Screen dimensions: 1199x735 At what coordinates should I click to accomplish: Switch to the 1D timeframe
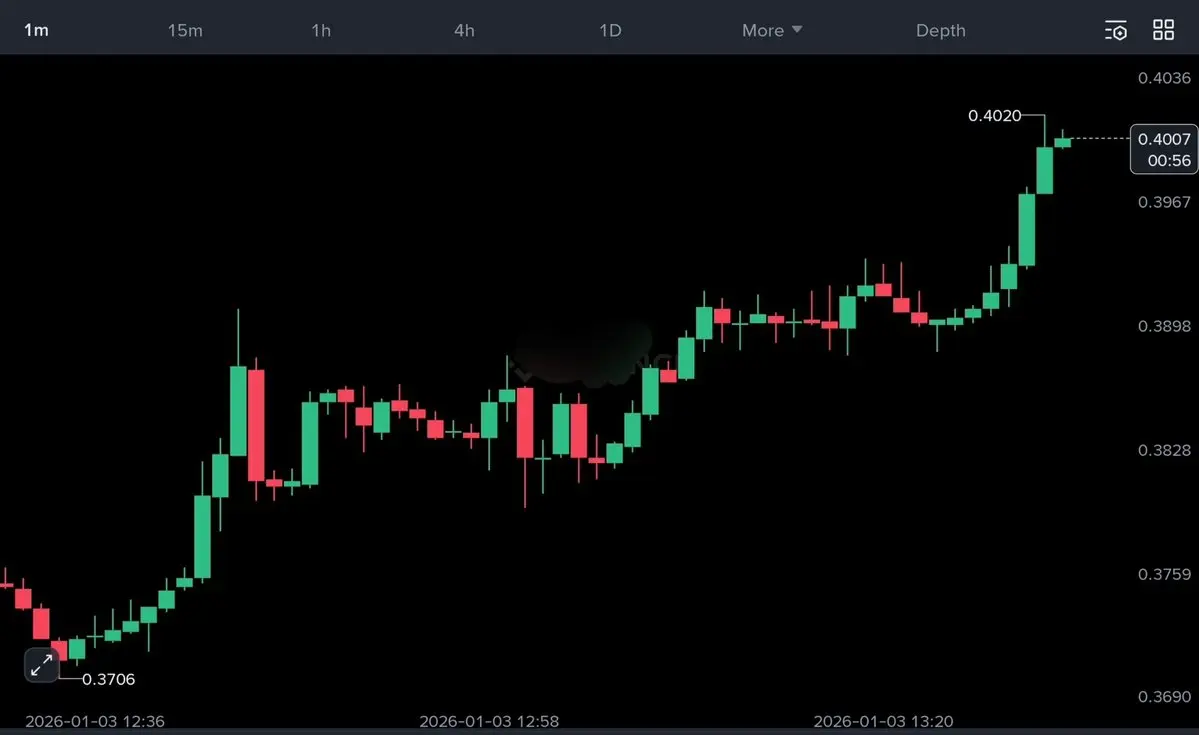pos(610,31)
